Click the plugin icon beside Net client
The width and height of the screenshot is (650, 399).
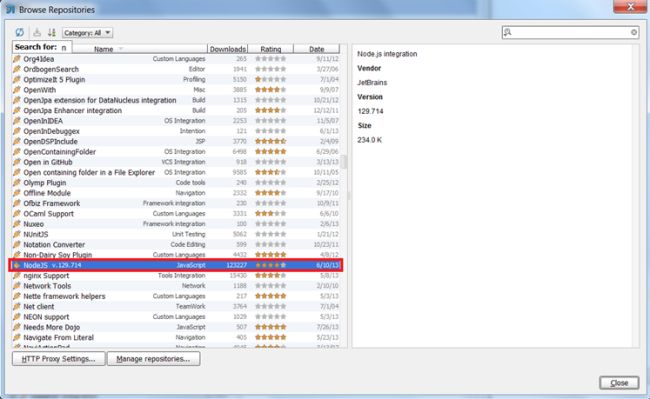click(x=17, y=307)
